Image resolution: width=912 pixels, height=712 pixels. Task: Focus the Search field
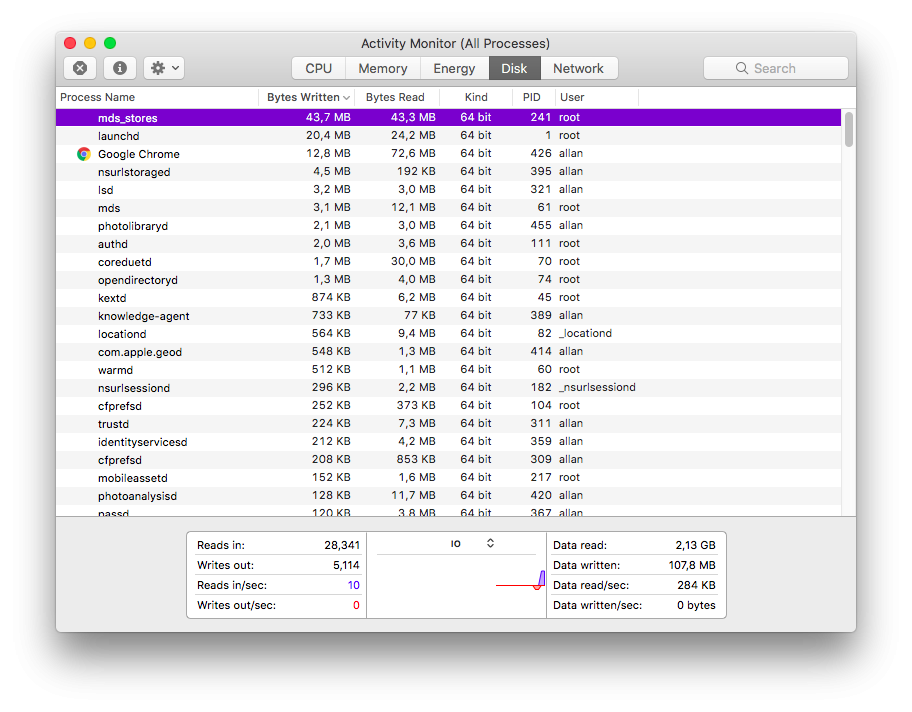[775, 68]
